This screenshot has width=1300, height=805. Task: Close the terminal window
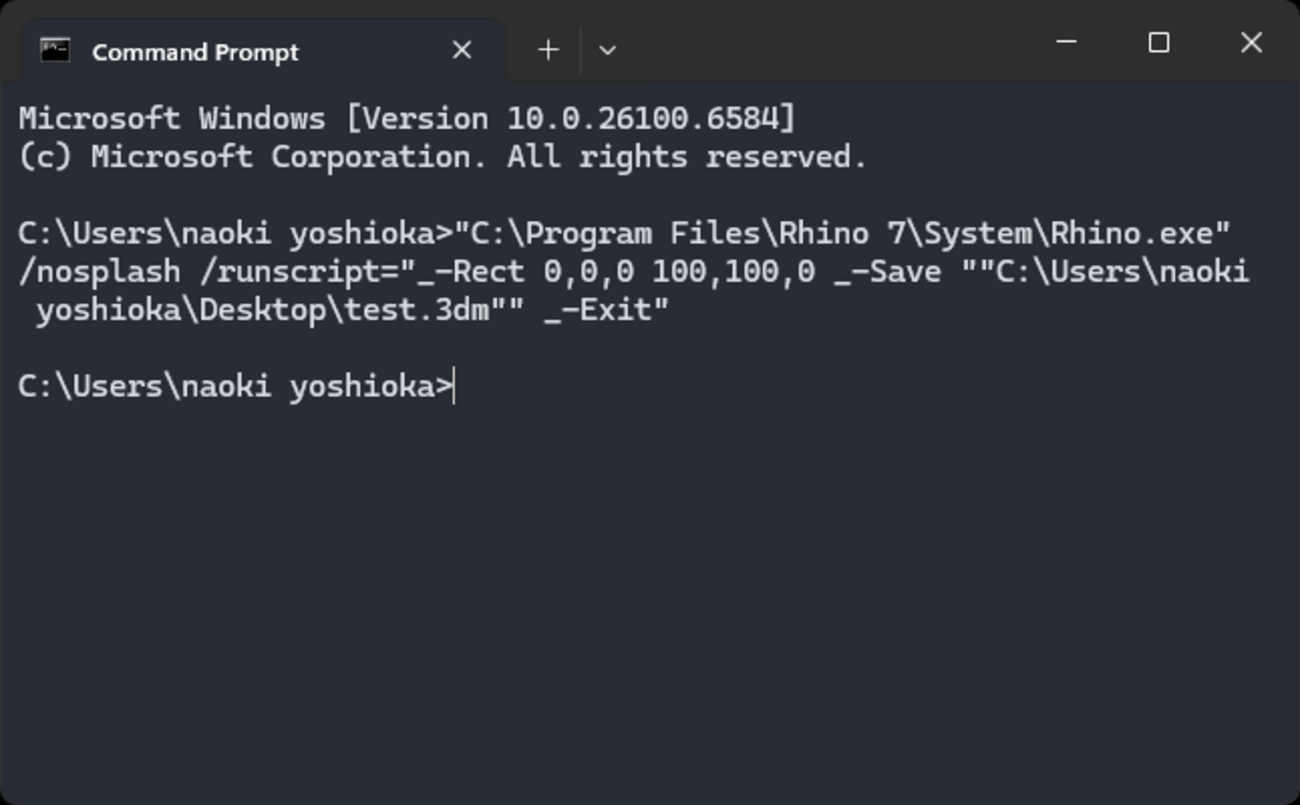pyautogui.click(x=1250, y=42)
